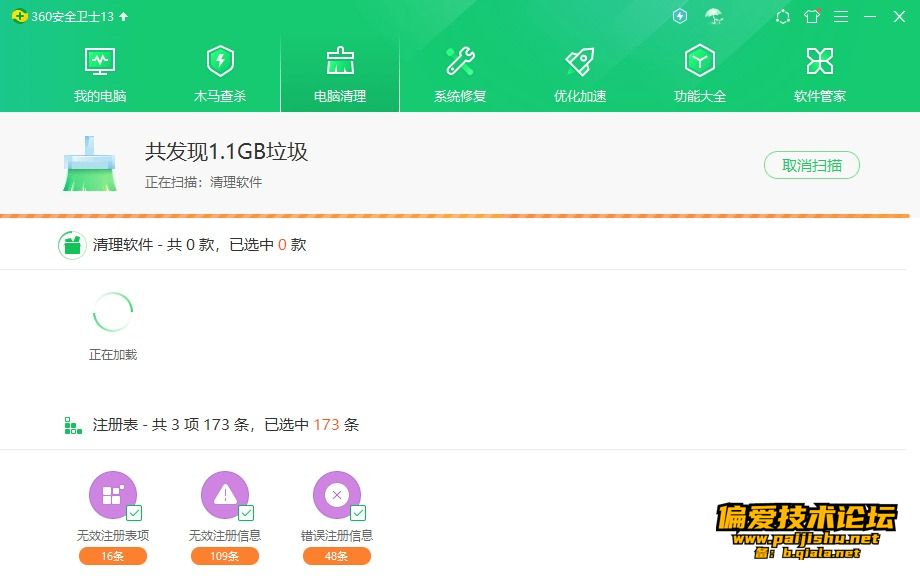
Task: Open the skin (shirt) icon
Action: pyautogui.click(x=812, y=16)
